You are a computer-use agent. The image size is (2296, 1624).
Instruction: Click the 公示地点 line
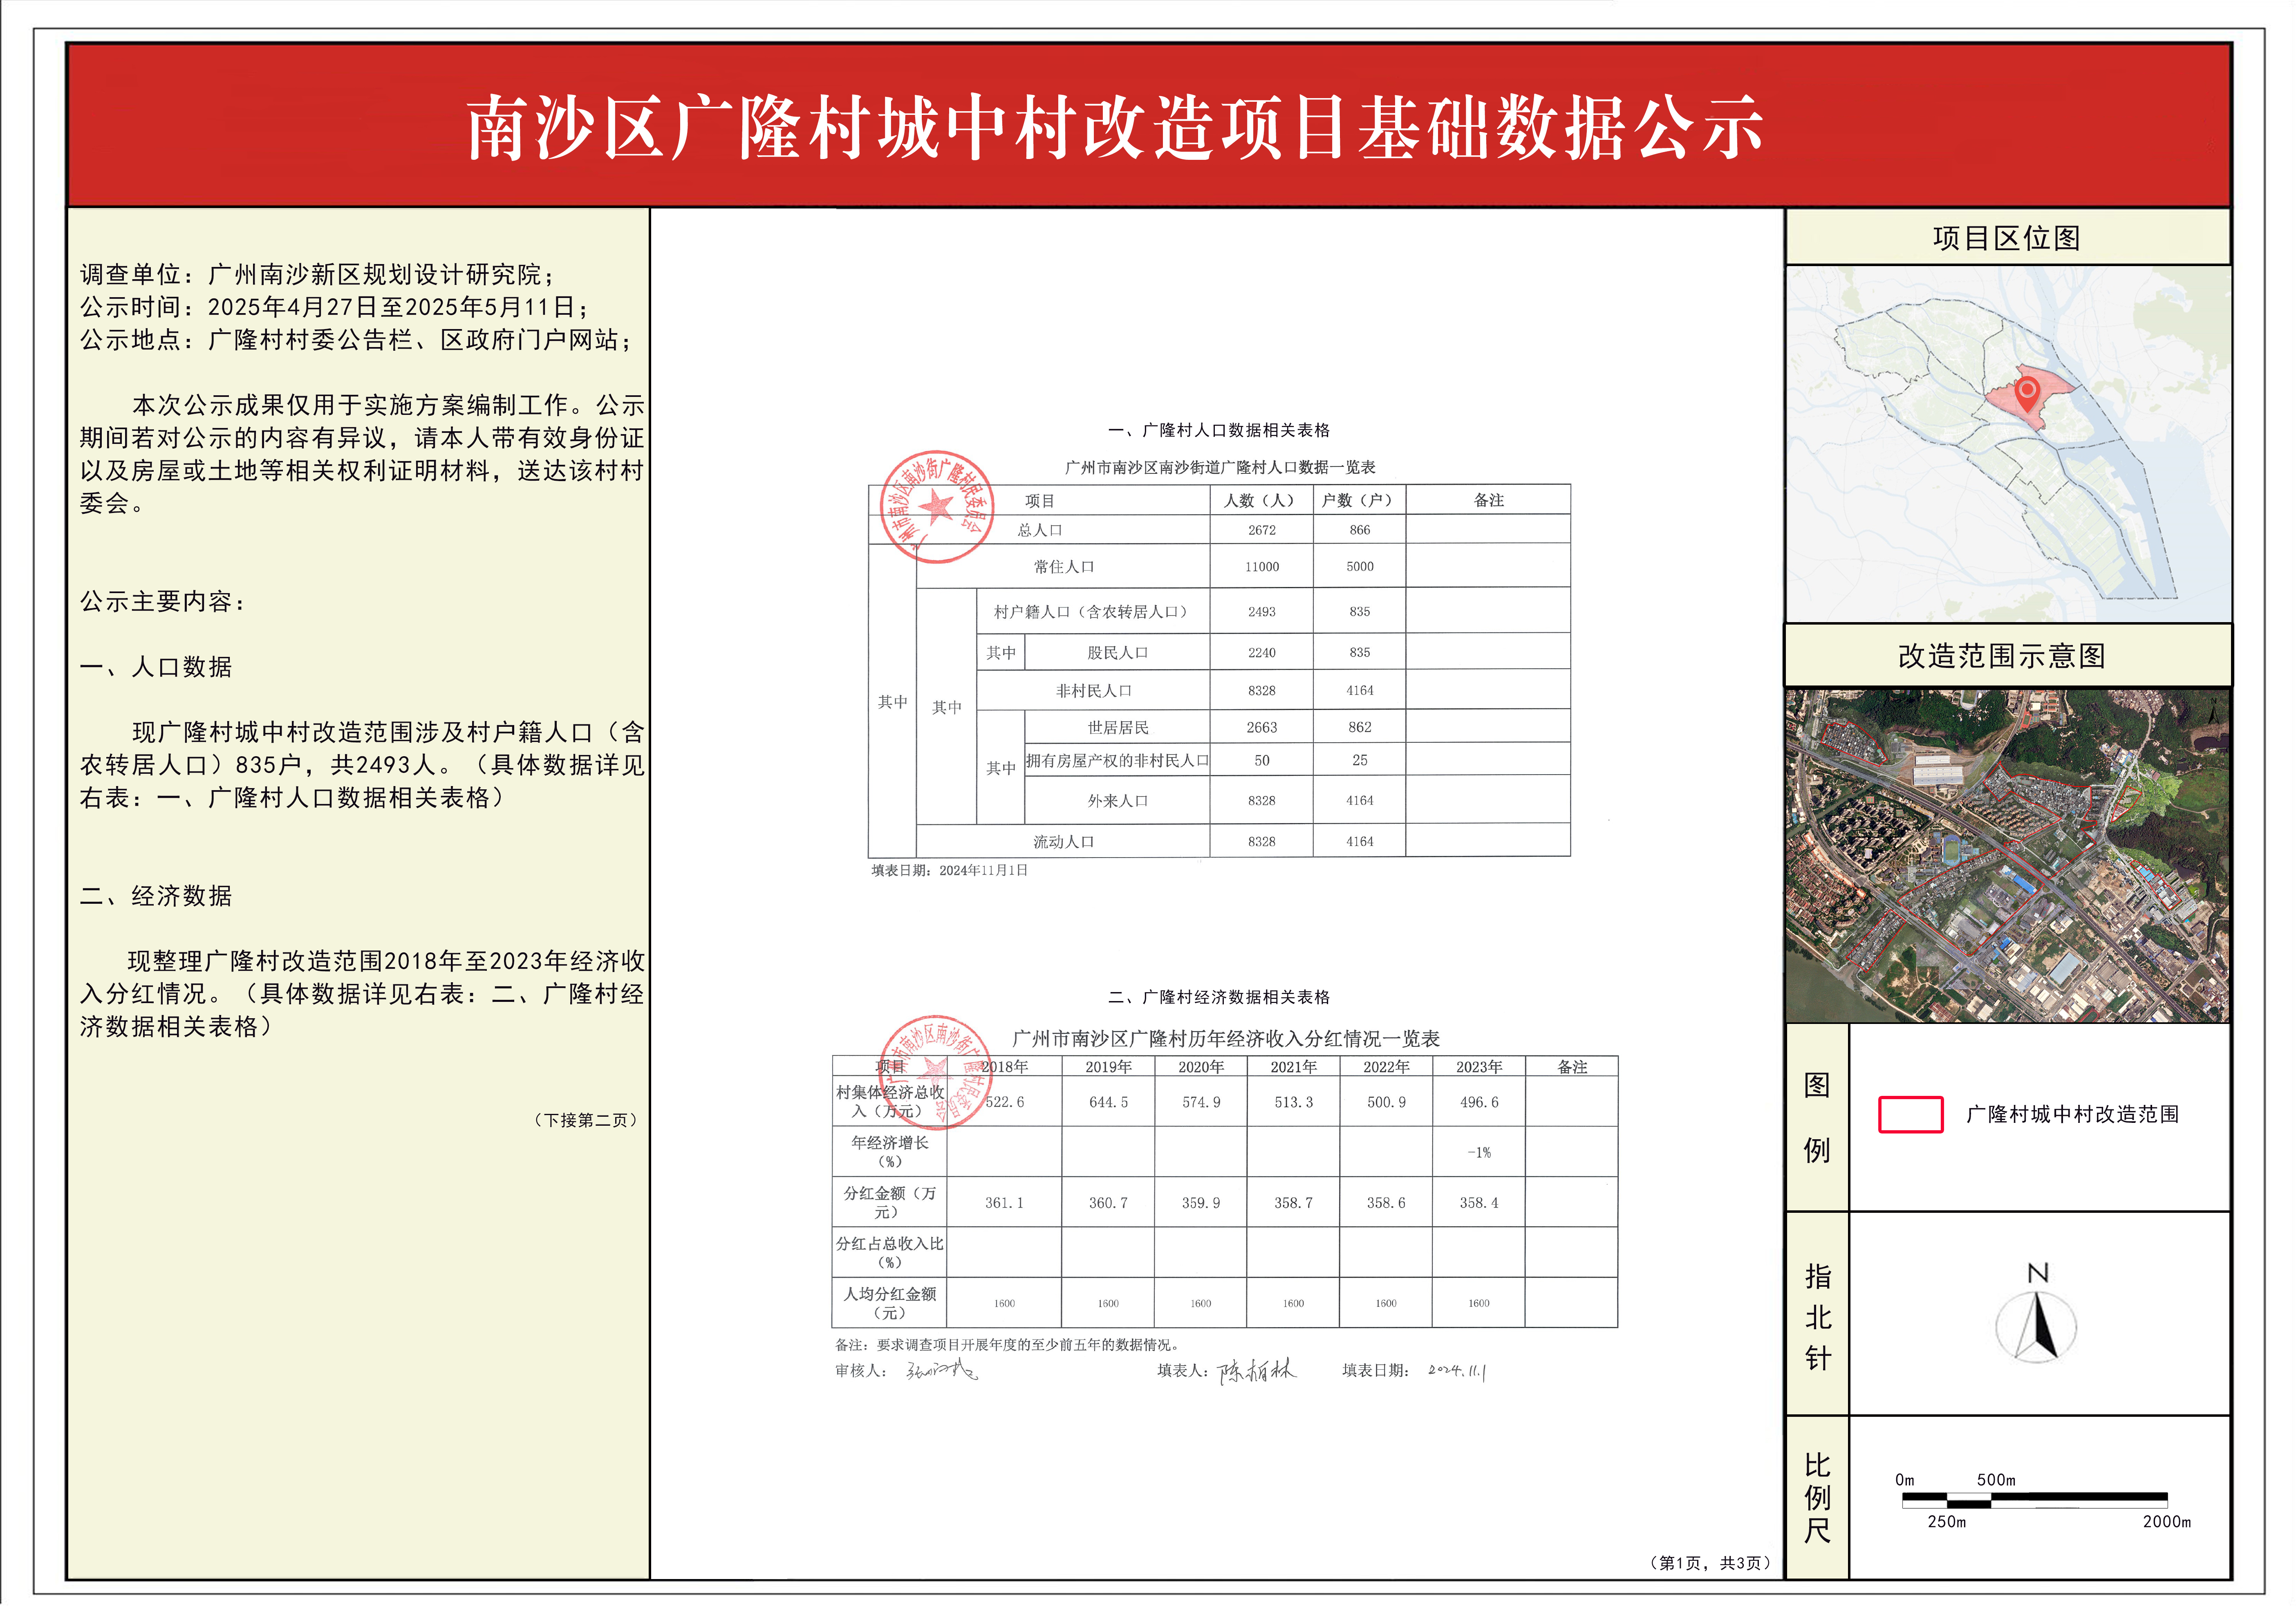[357, 340]
